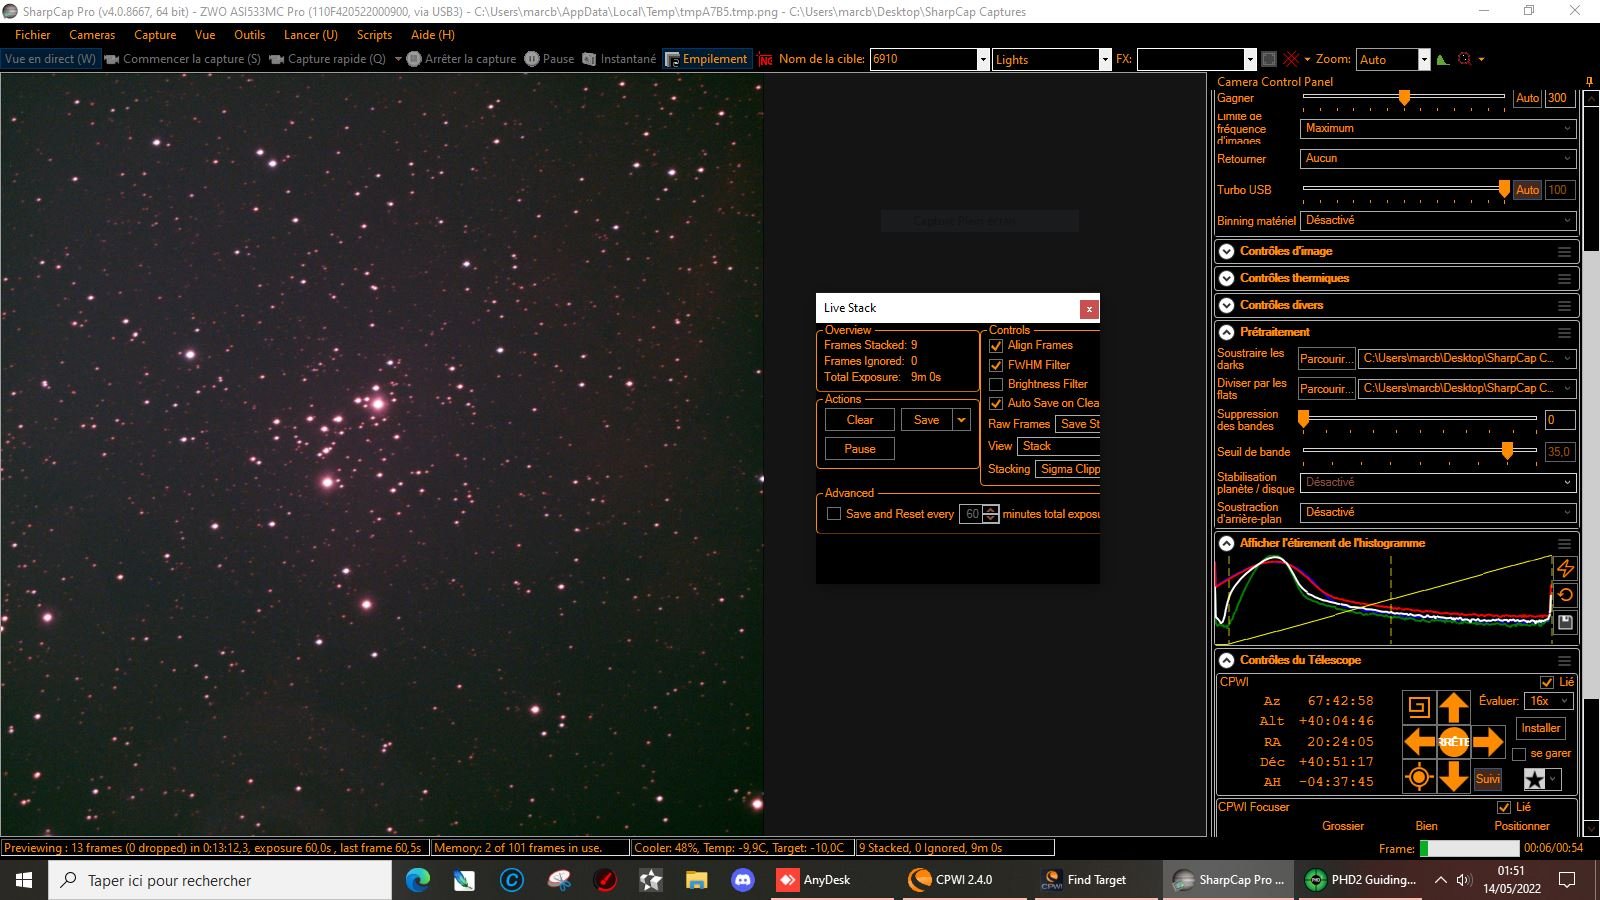Click the green histogram icon in toolbar

1442,59
